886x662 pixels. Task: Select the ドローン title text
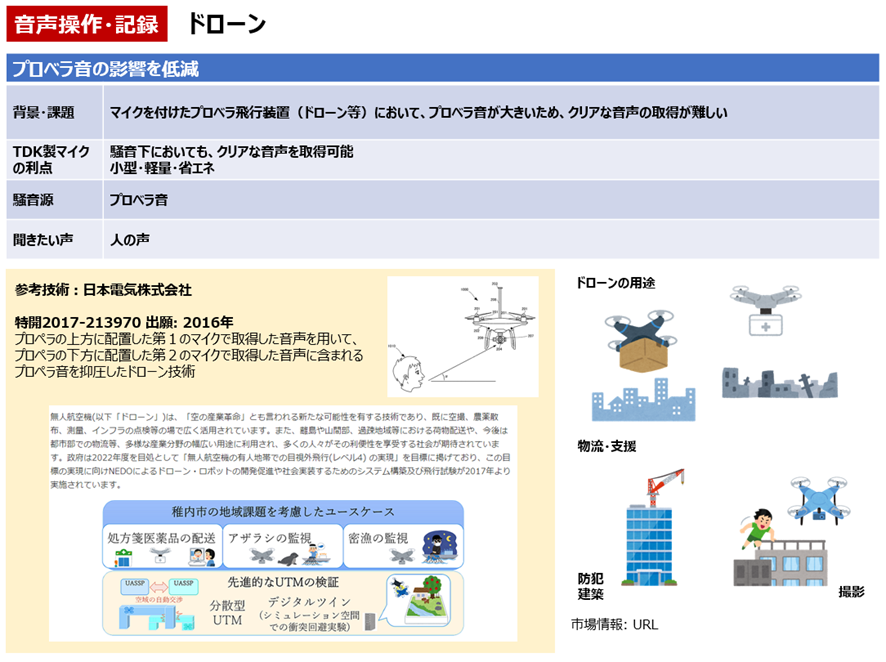point(226,24)
